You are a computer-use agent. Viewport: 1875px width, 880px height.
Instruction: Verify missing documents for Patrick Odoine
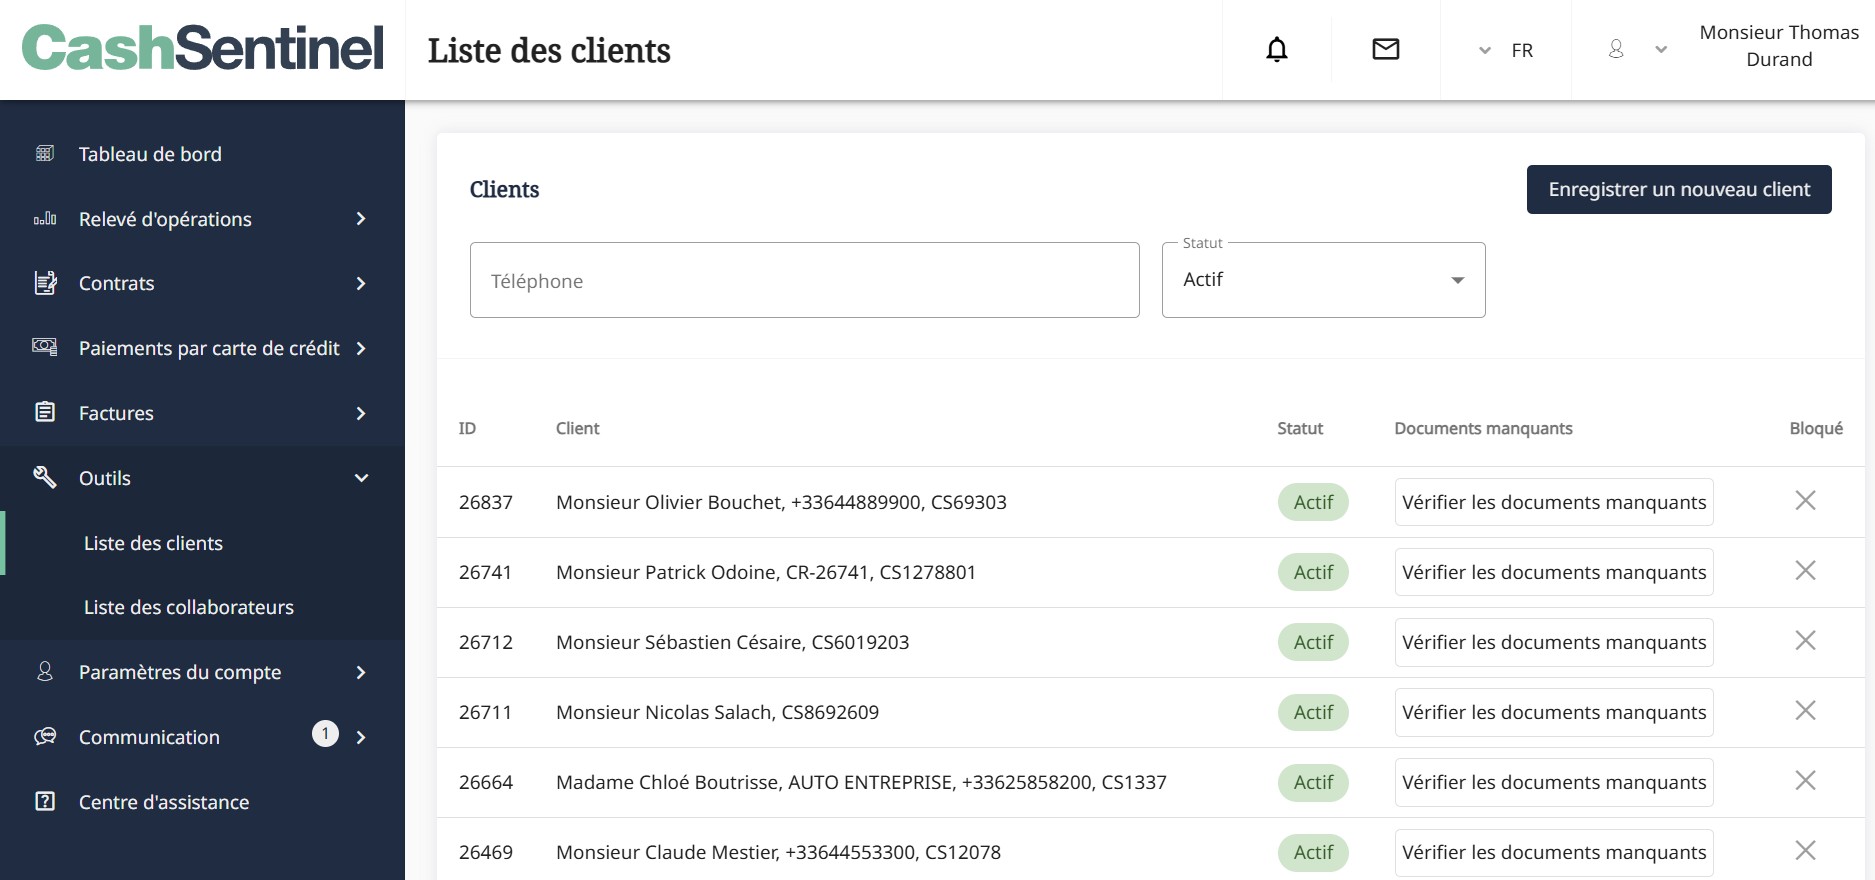click(1554, 572)
